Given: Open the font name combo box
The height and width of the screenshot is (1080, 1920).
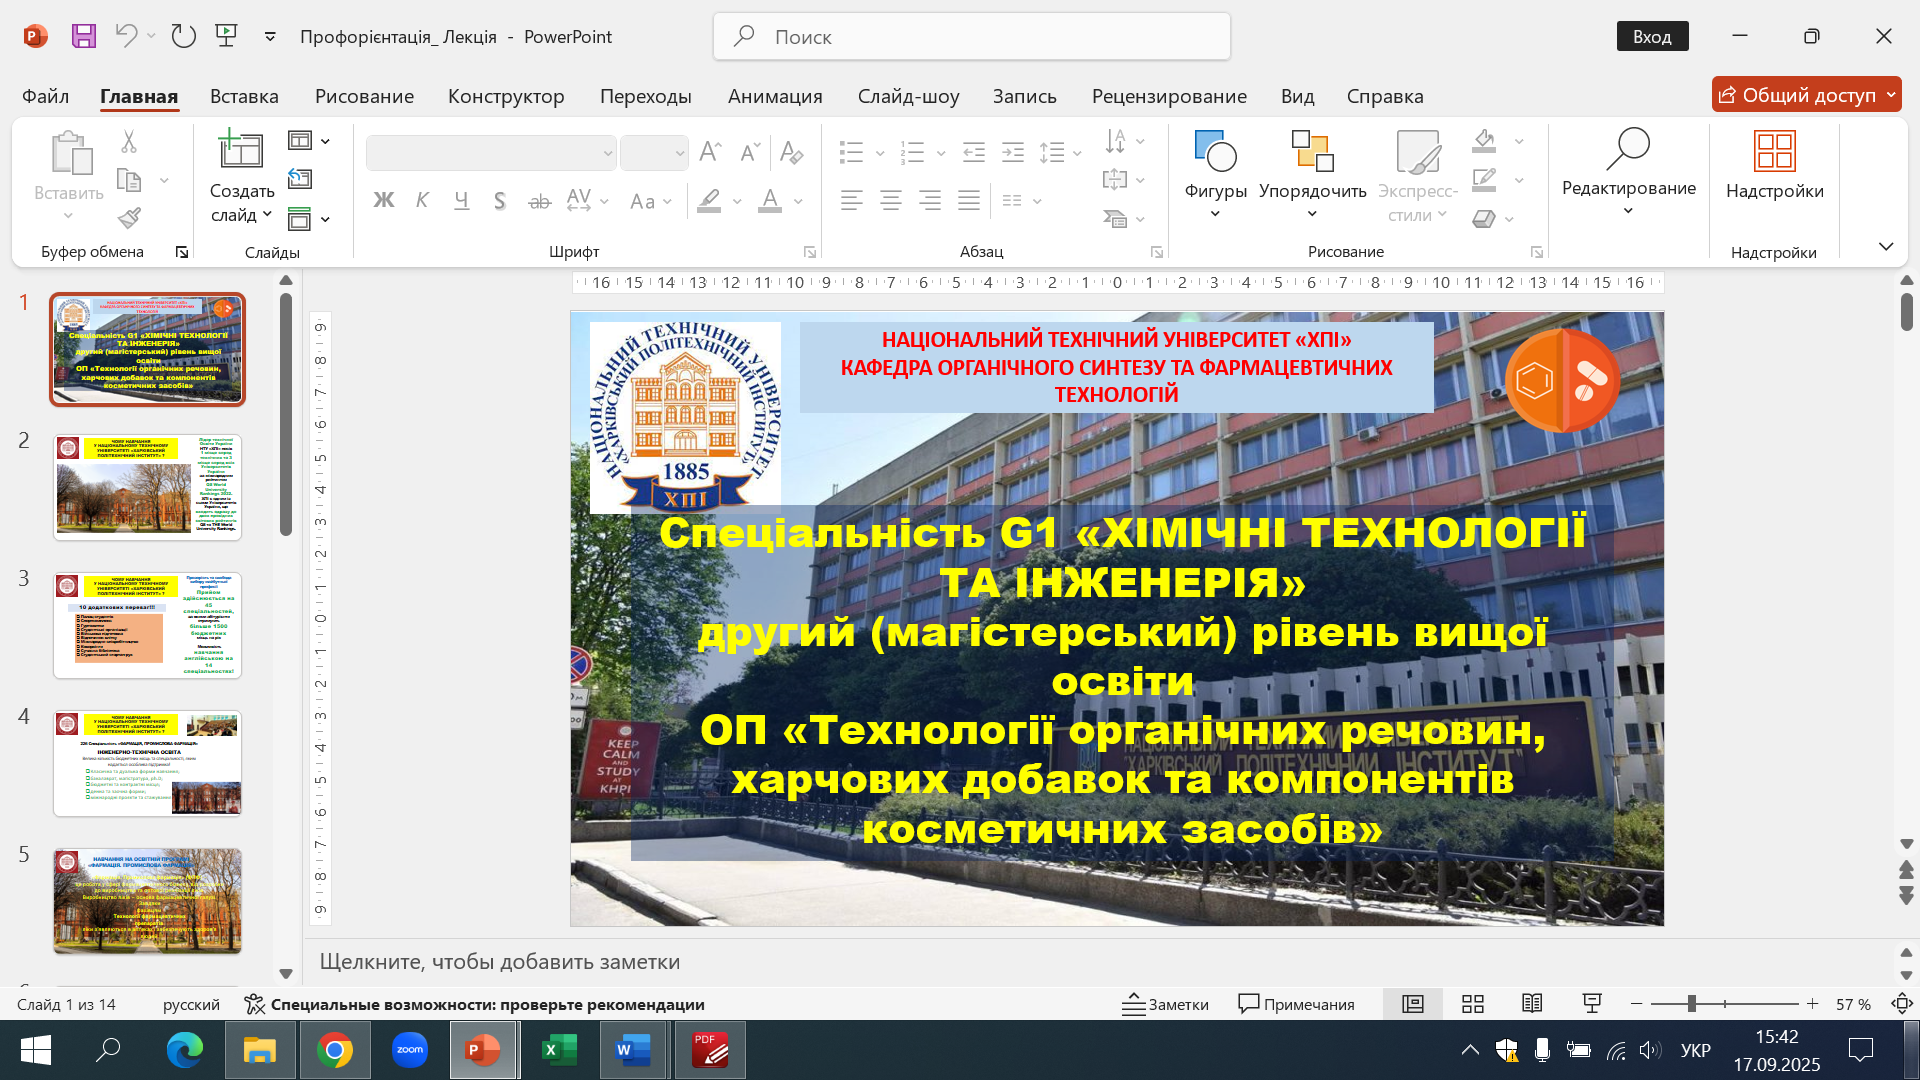Looking at the screenshot, I should coord(490,153).
